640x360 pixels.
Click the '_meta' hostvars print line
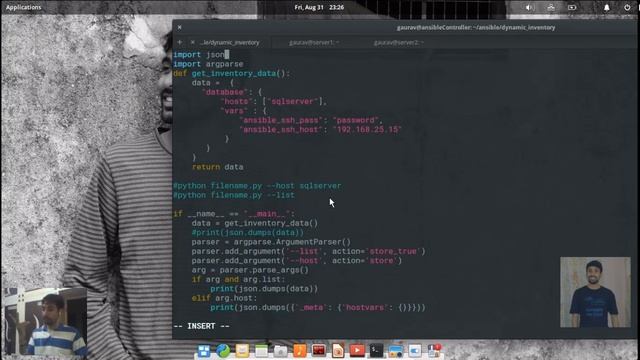(318, 308)
